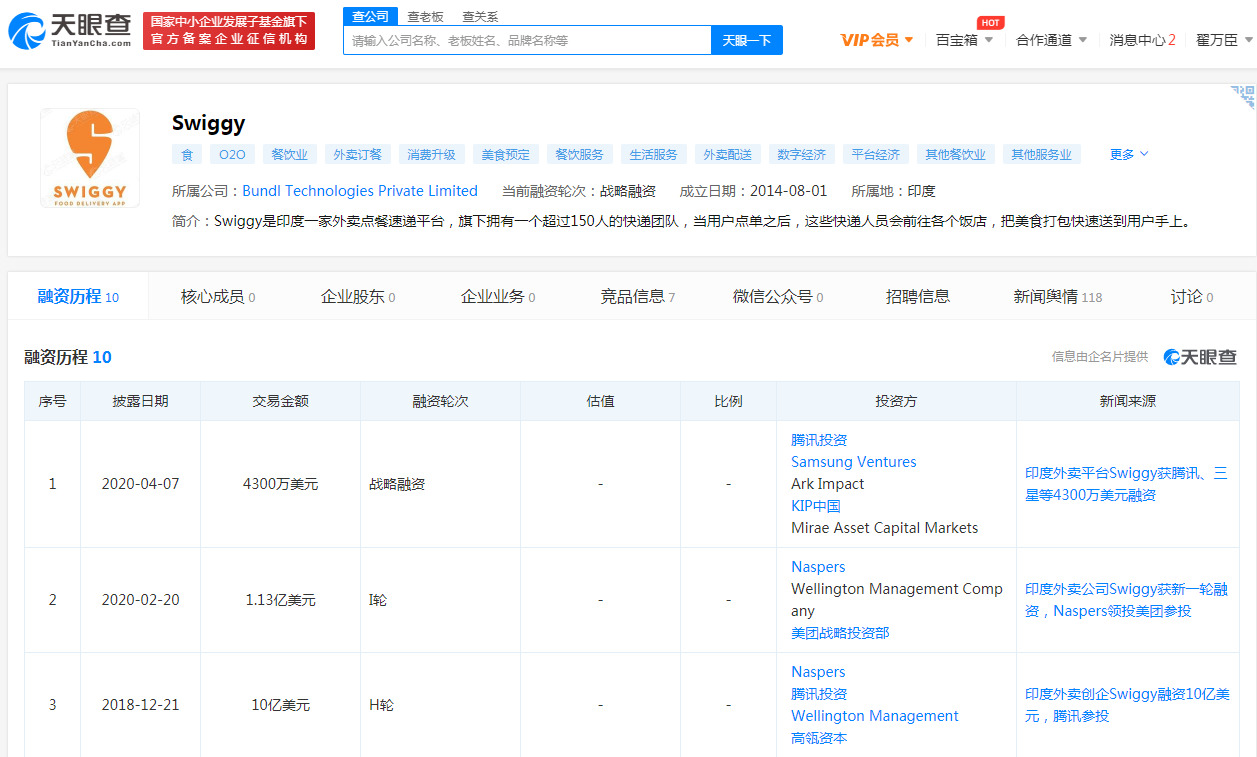Click the 外卖配送 tag
Viewport: 1257px width, 757px height.
[x=728, y=154]
